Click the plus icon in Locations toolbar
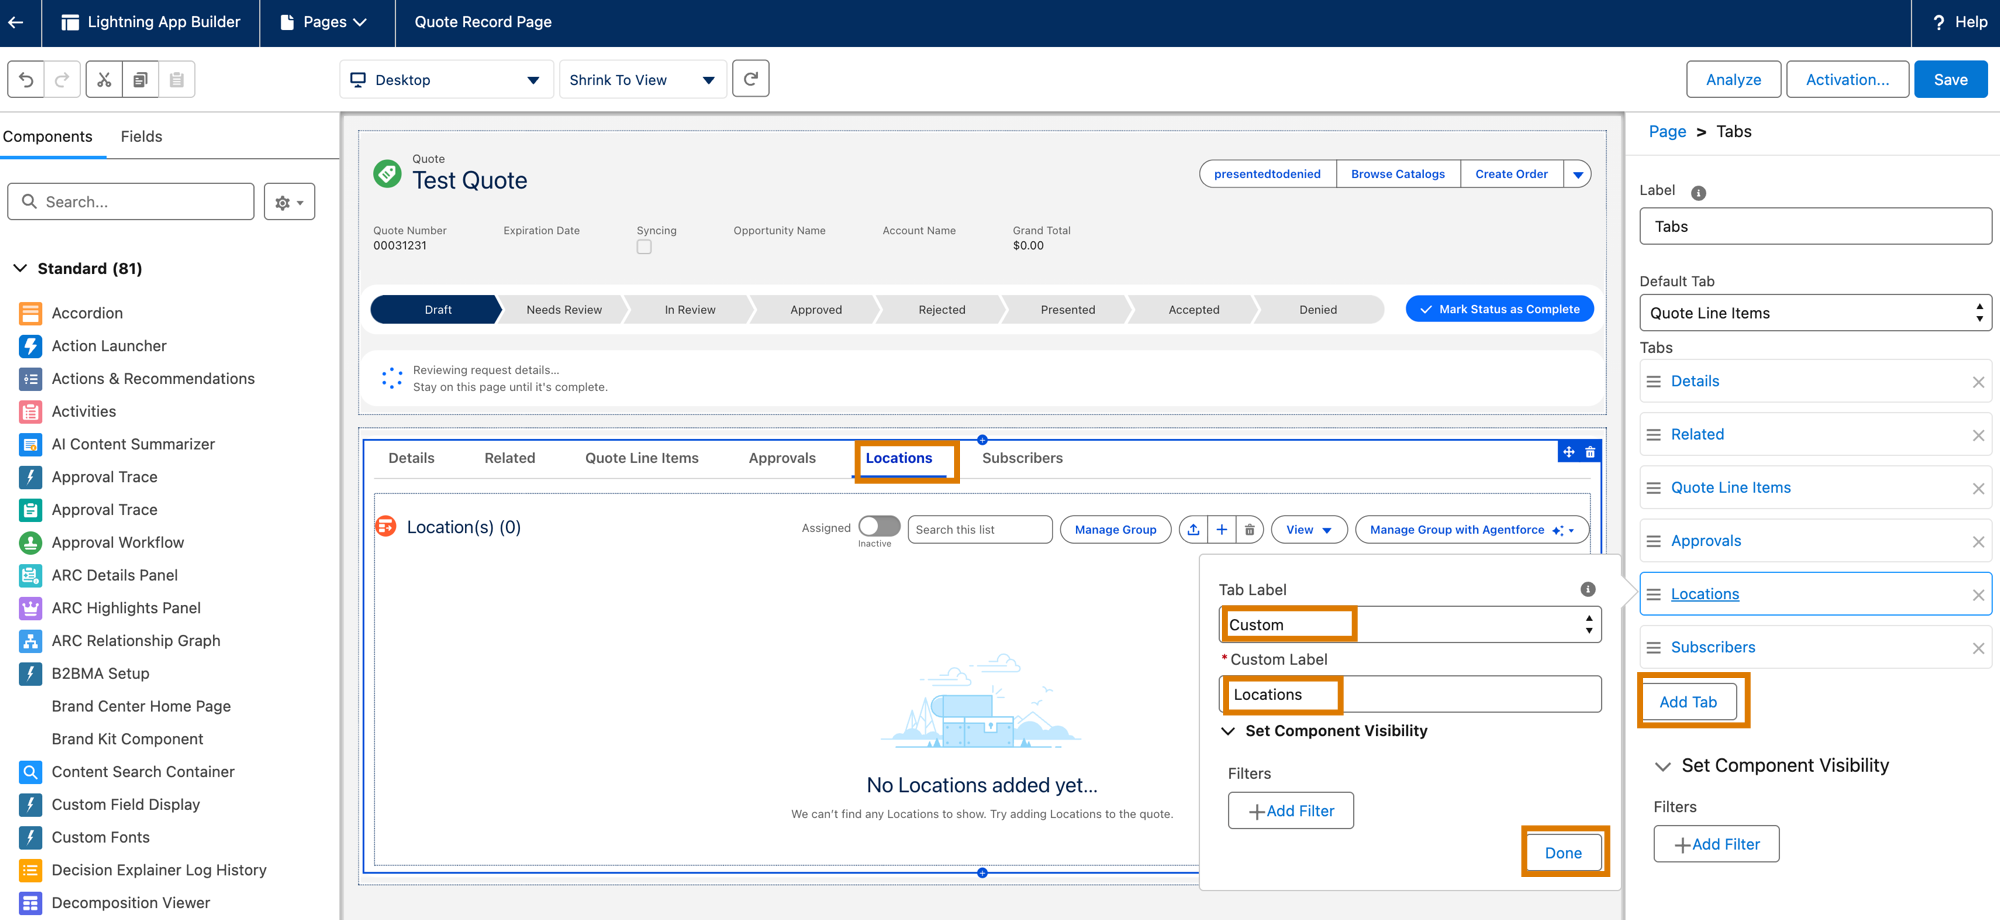The width and height of the screenshot is (2000, 920). point(1221,529)
